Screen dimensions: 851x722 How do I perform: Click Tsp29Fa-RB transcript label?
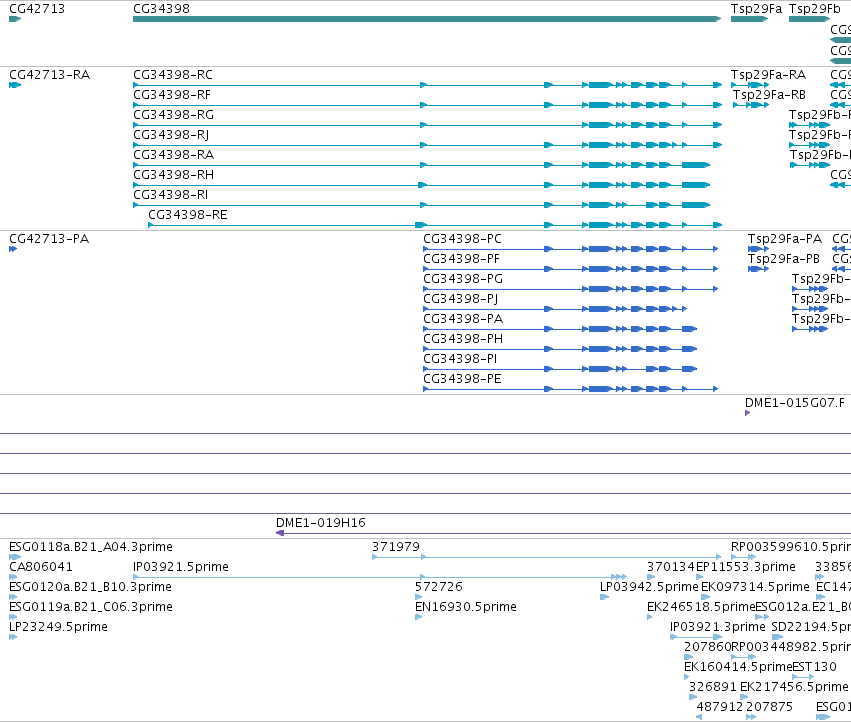(769, 94)
